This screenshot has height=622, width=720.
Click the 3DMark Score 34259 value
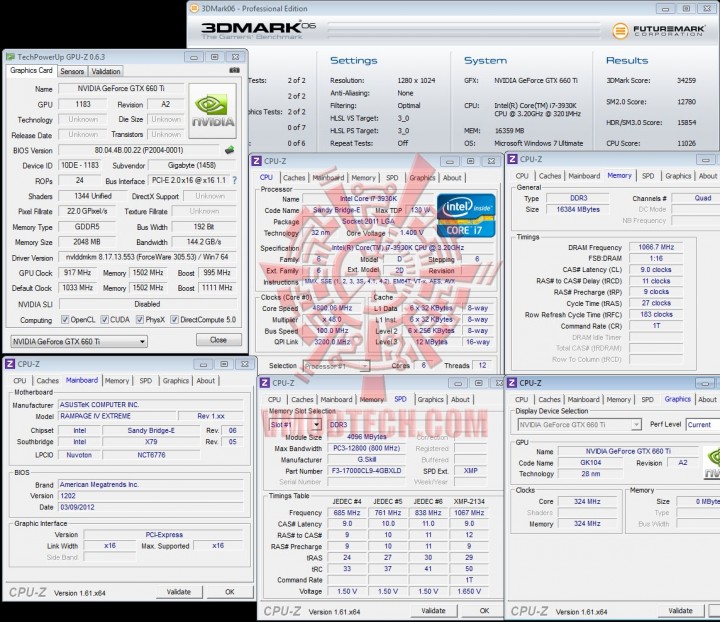tap(686, 80)
